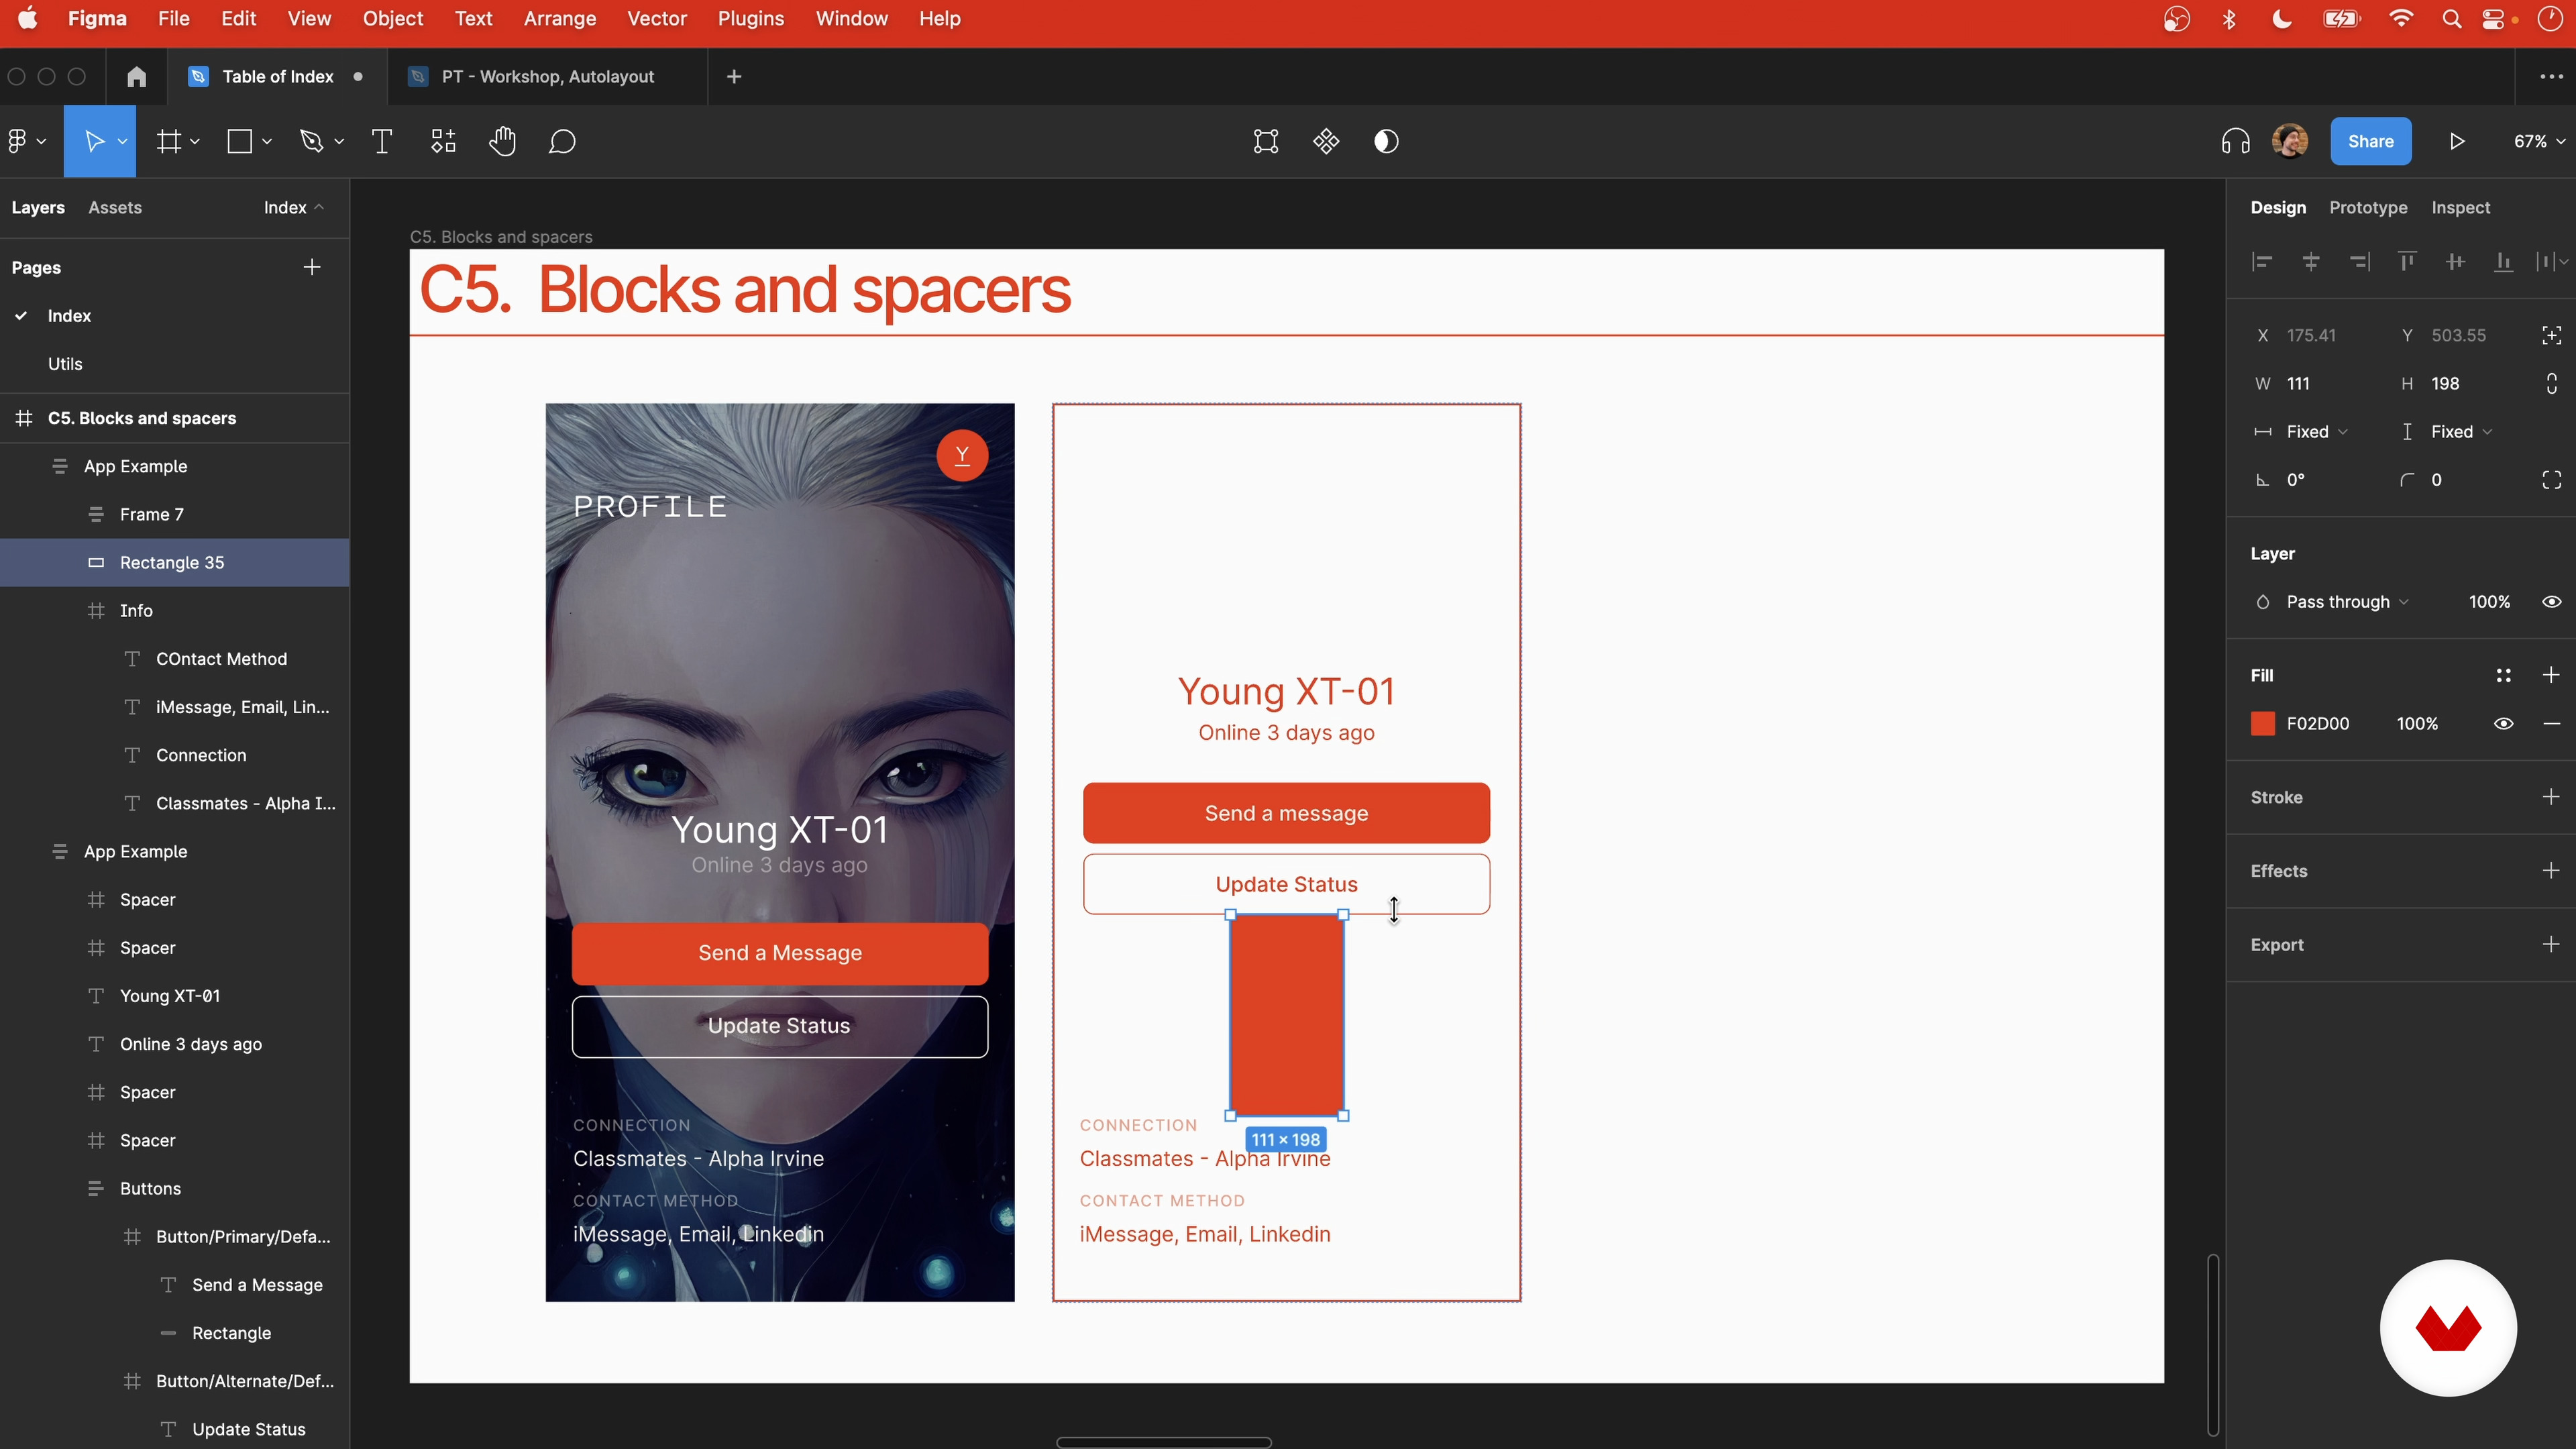Add a new tab with plus icon
Image resolution: width=2576 pixels, height=1449 pixels.
[x=734, y=76]
